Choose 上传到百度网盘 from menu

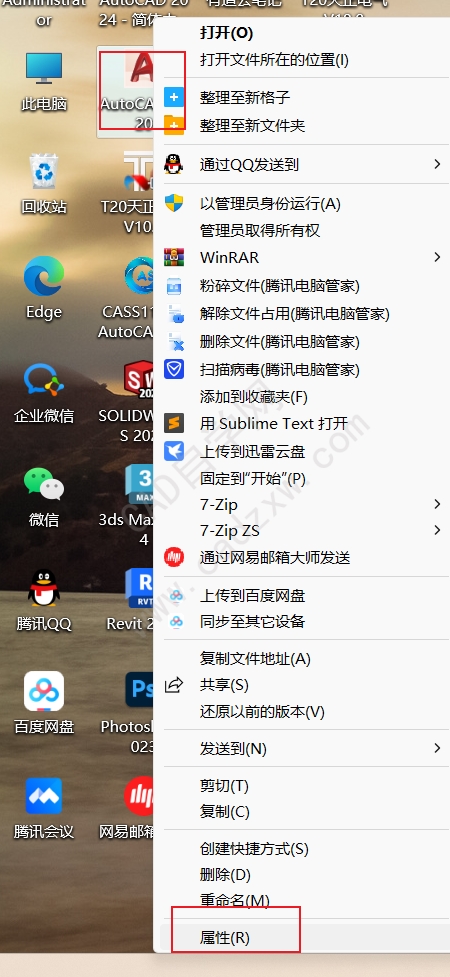point(252,596)
